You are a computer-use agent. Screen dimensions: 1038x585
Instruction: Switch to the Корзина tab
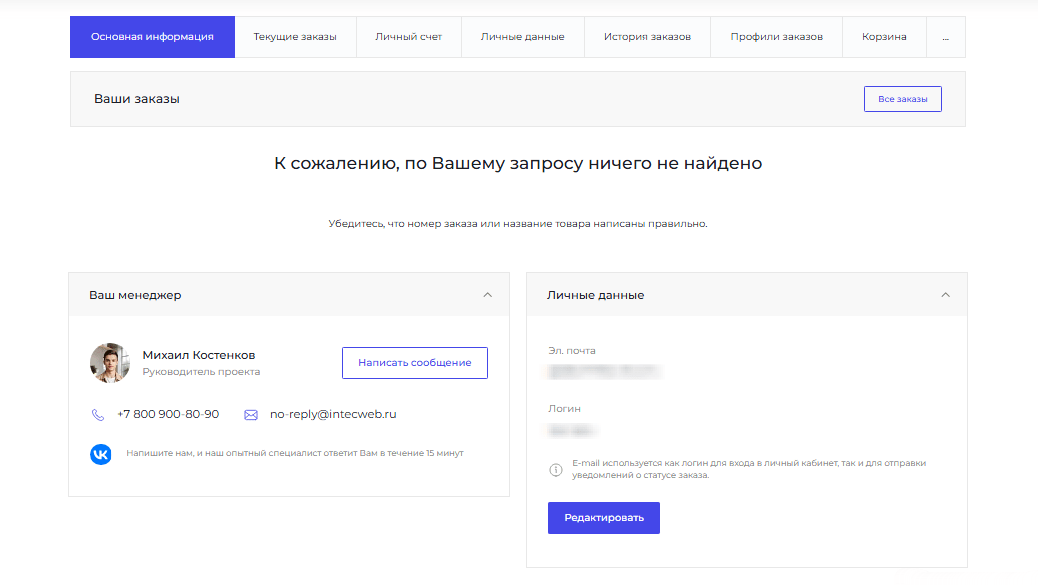click(x=884, y=37)
